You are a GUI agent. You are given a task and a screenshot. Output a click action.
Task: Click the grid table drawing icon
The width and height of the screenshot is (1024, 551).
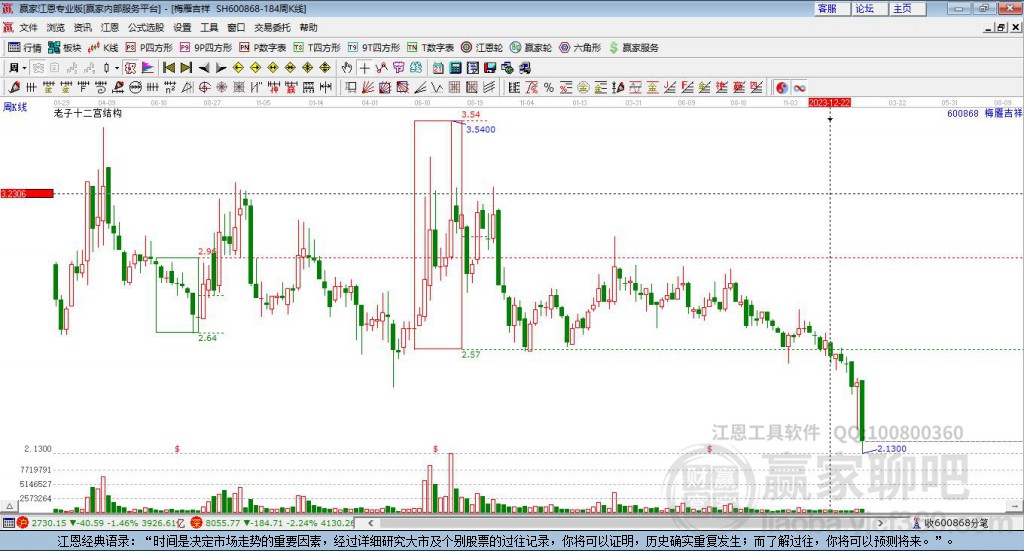pyautogui.click(x=455, y=87)
